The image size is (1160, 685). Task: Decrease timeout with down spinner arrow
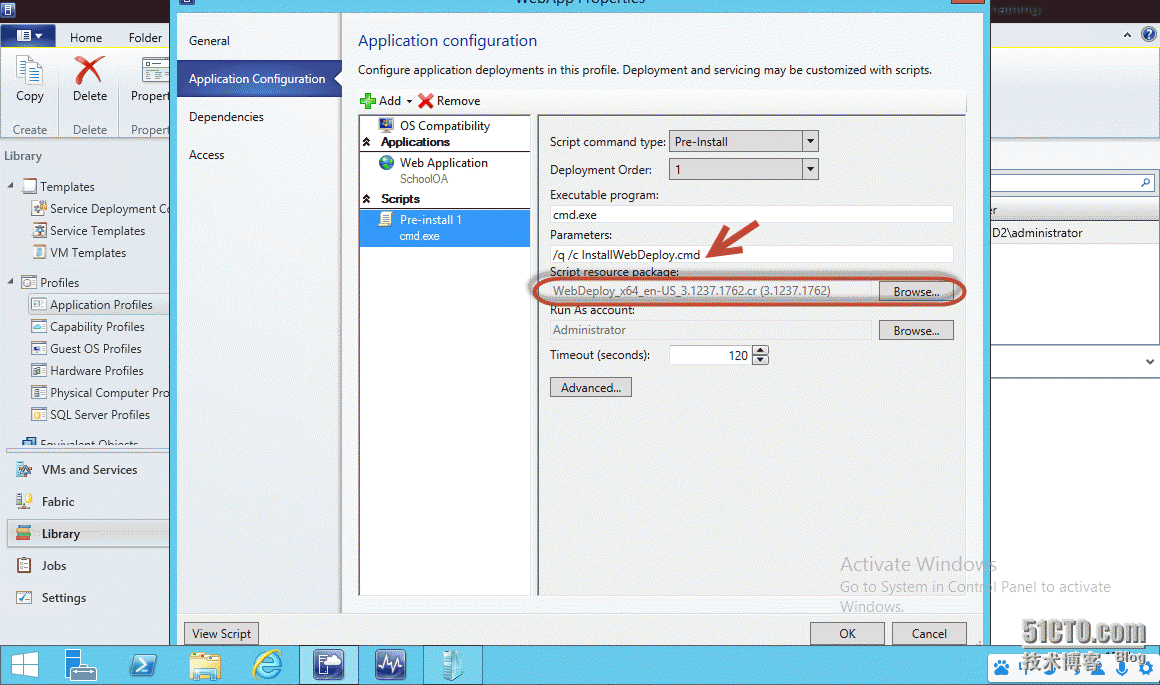click(761, 360)
